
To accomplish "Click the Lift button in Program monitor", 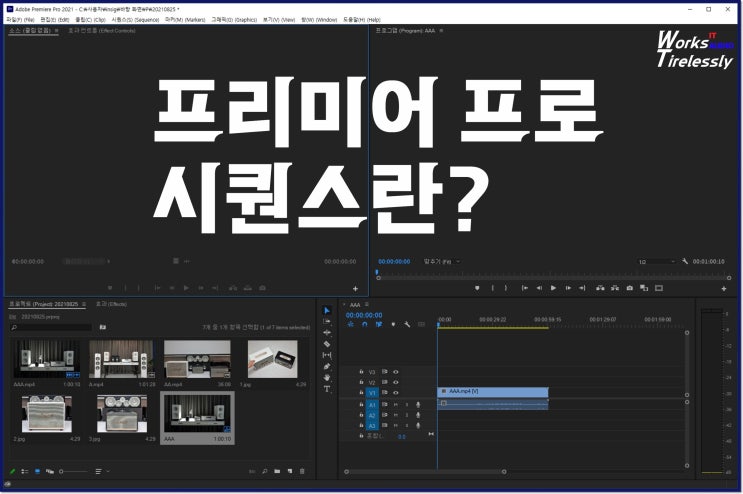I will (600, 288).
